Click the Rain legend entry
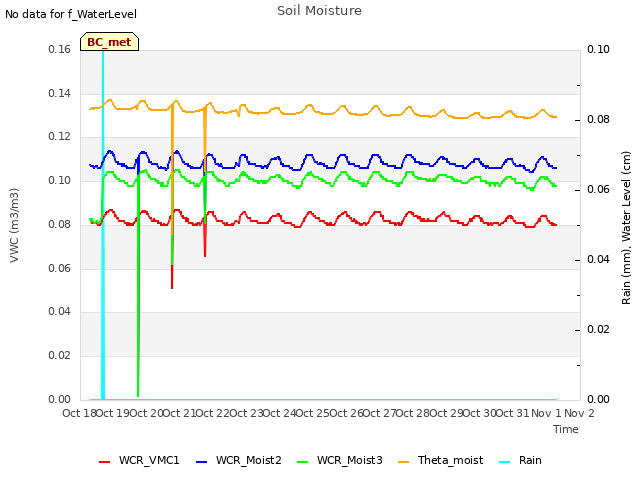The width and height of the screenshot is (640, 480). [x=520, y=460]
